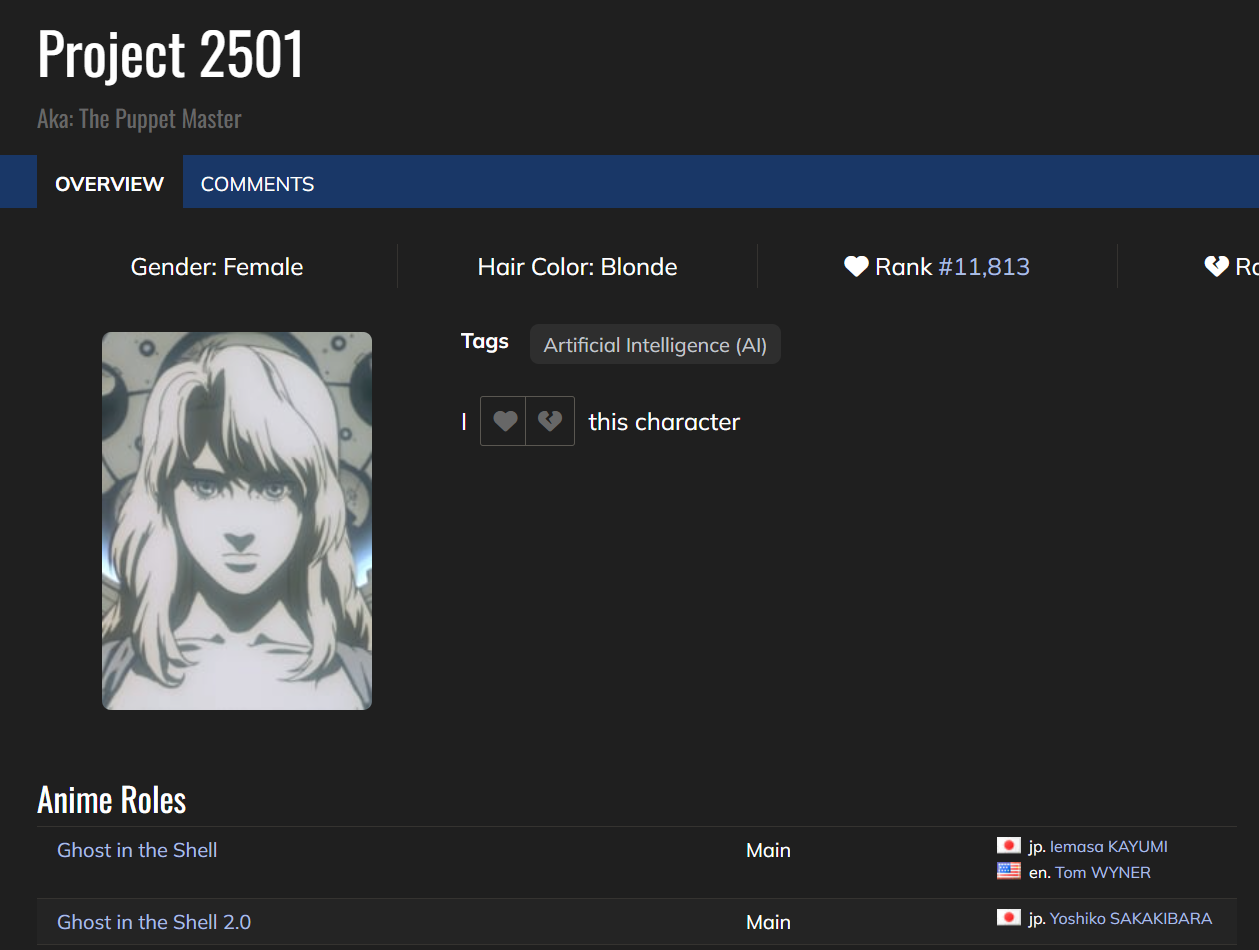1259x950 pixels.
Task: Click the Project 2501 page title
Action: tap(171, 54)
